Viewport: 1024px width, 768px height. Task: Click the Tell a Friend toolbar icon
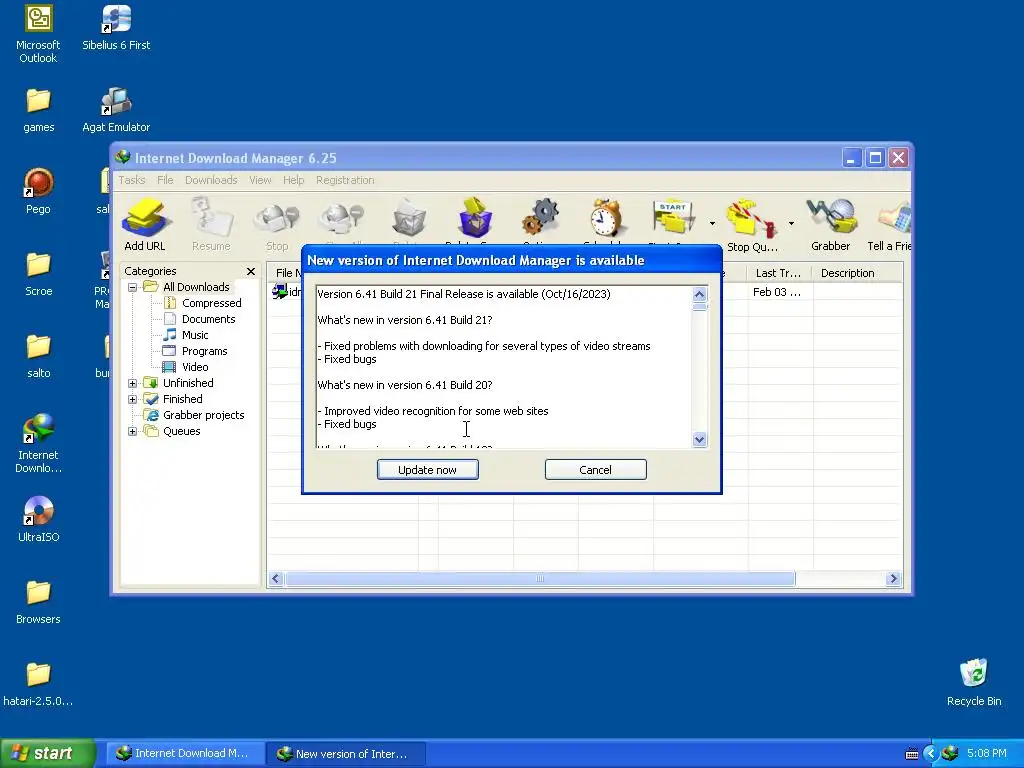pyautogui.click(x=889, y=225)
